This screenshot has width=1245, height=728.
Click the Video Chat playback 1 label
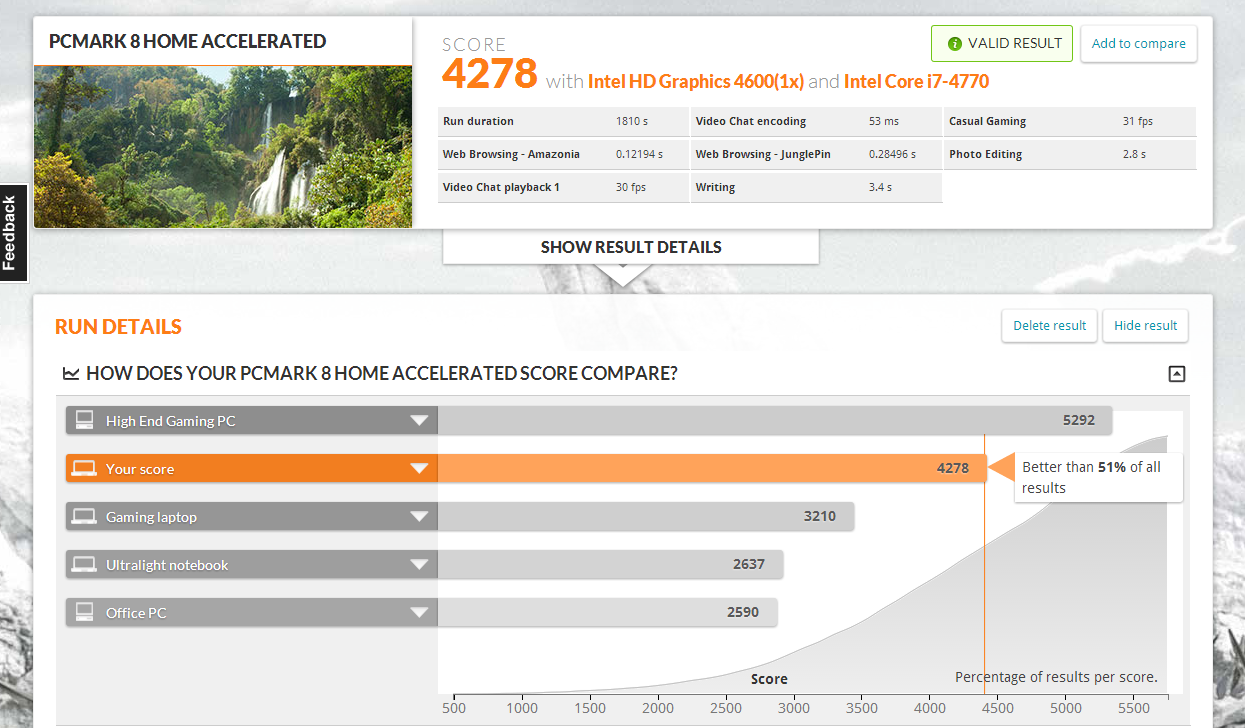pos(501,188)
